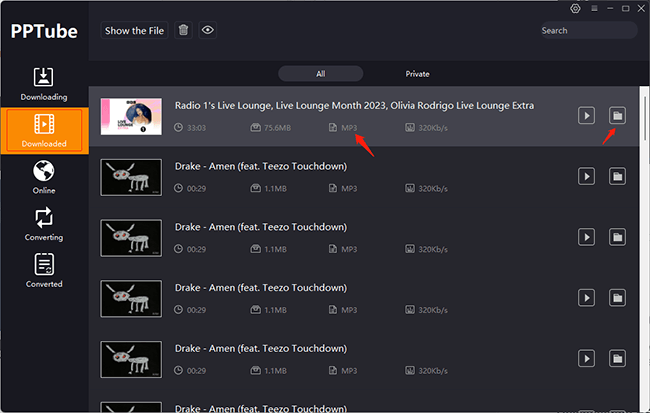
Task: Click the 320Kb/s bitrate of Radio 1's track
Action: 433,128
